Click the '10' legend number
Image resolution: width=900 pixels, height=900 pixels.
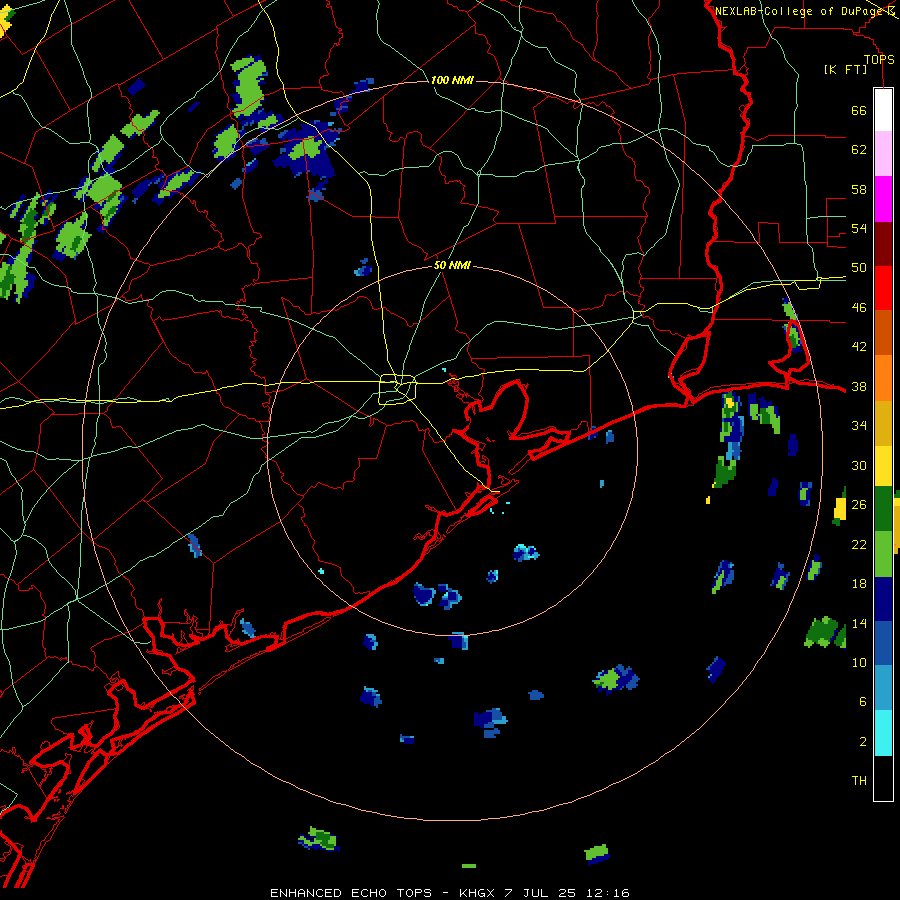(859, 662)
